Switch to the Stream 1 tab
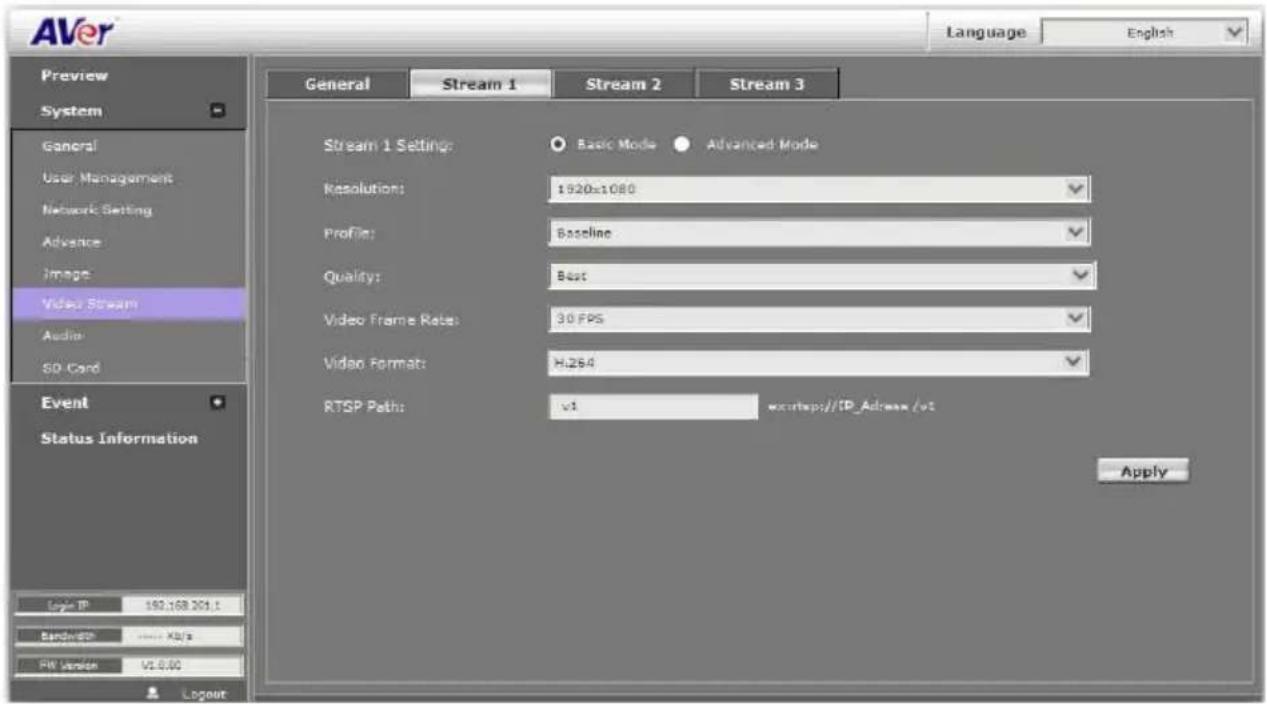The image size is (1267, 704). point(480,84)
